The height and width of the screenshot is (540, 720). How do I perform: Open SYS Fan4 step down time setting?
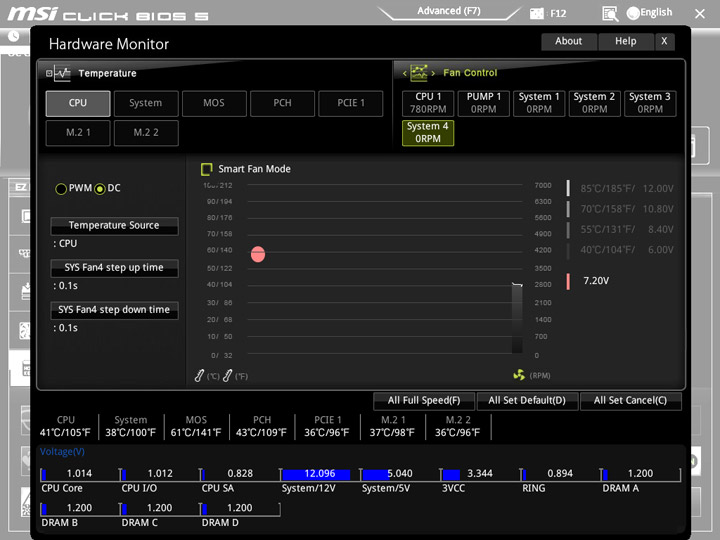coord(114,310)
